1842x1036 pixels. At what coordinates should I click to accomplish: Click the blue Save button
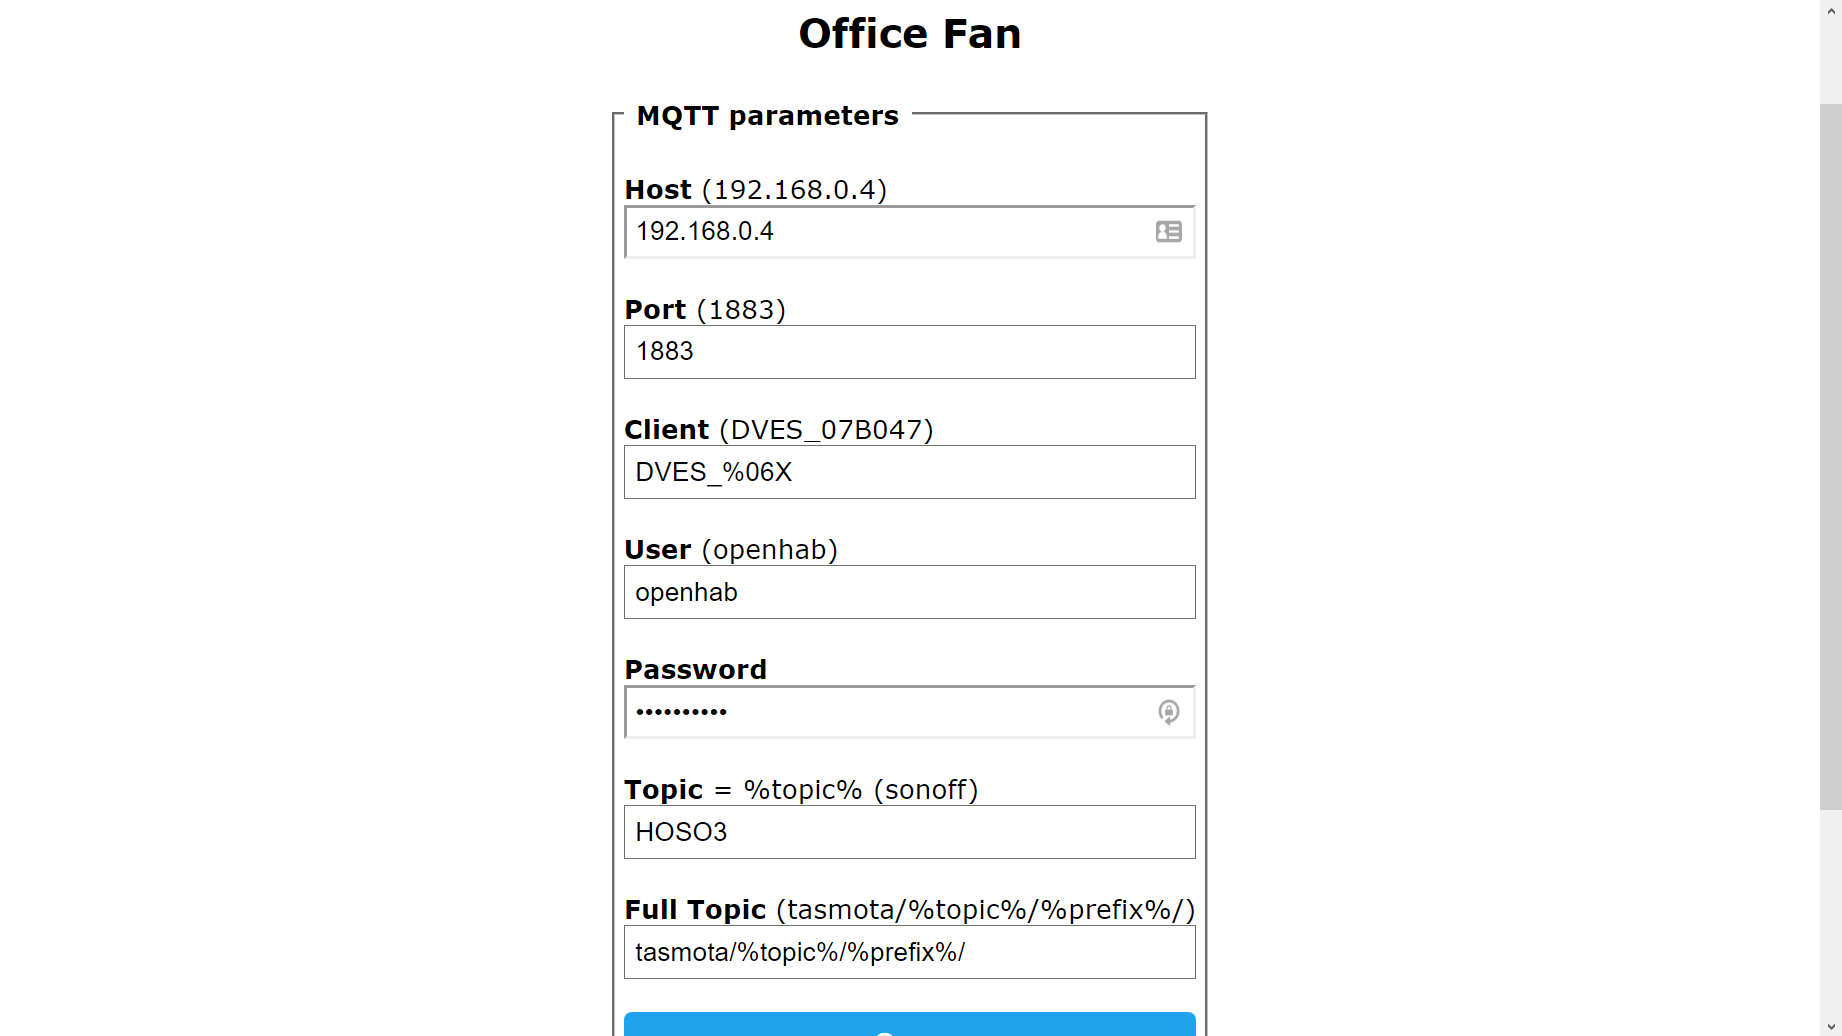tap(909, 1025)
